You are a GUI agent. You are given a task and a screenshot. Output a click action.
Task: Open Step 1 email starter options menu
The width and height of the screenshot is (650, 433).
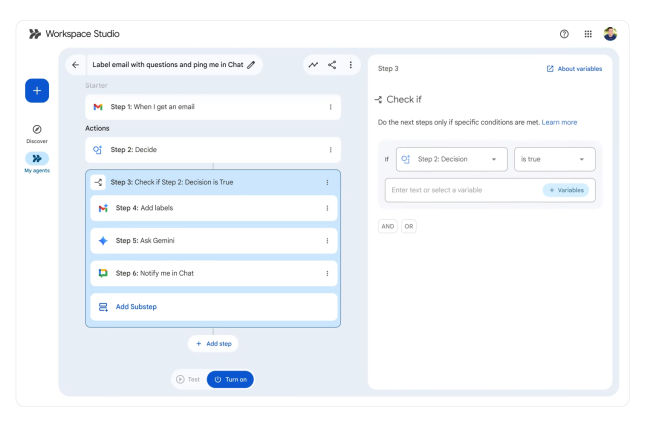(x=330, y=107)
